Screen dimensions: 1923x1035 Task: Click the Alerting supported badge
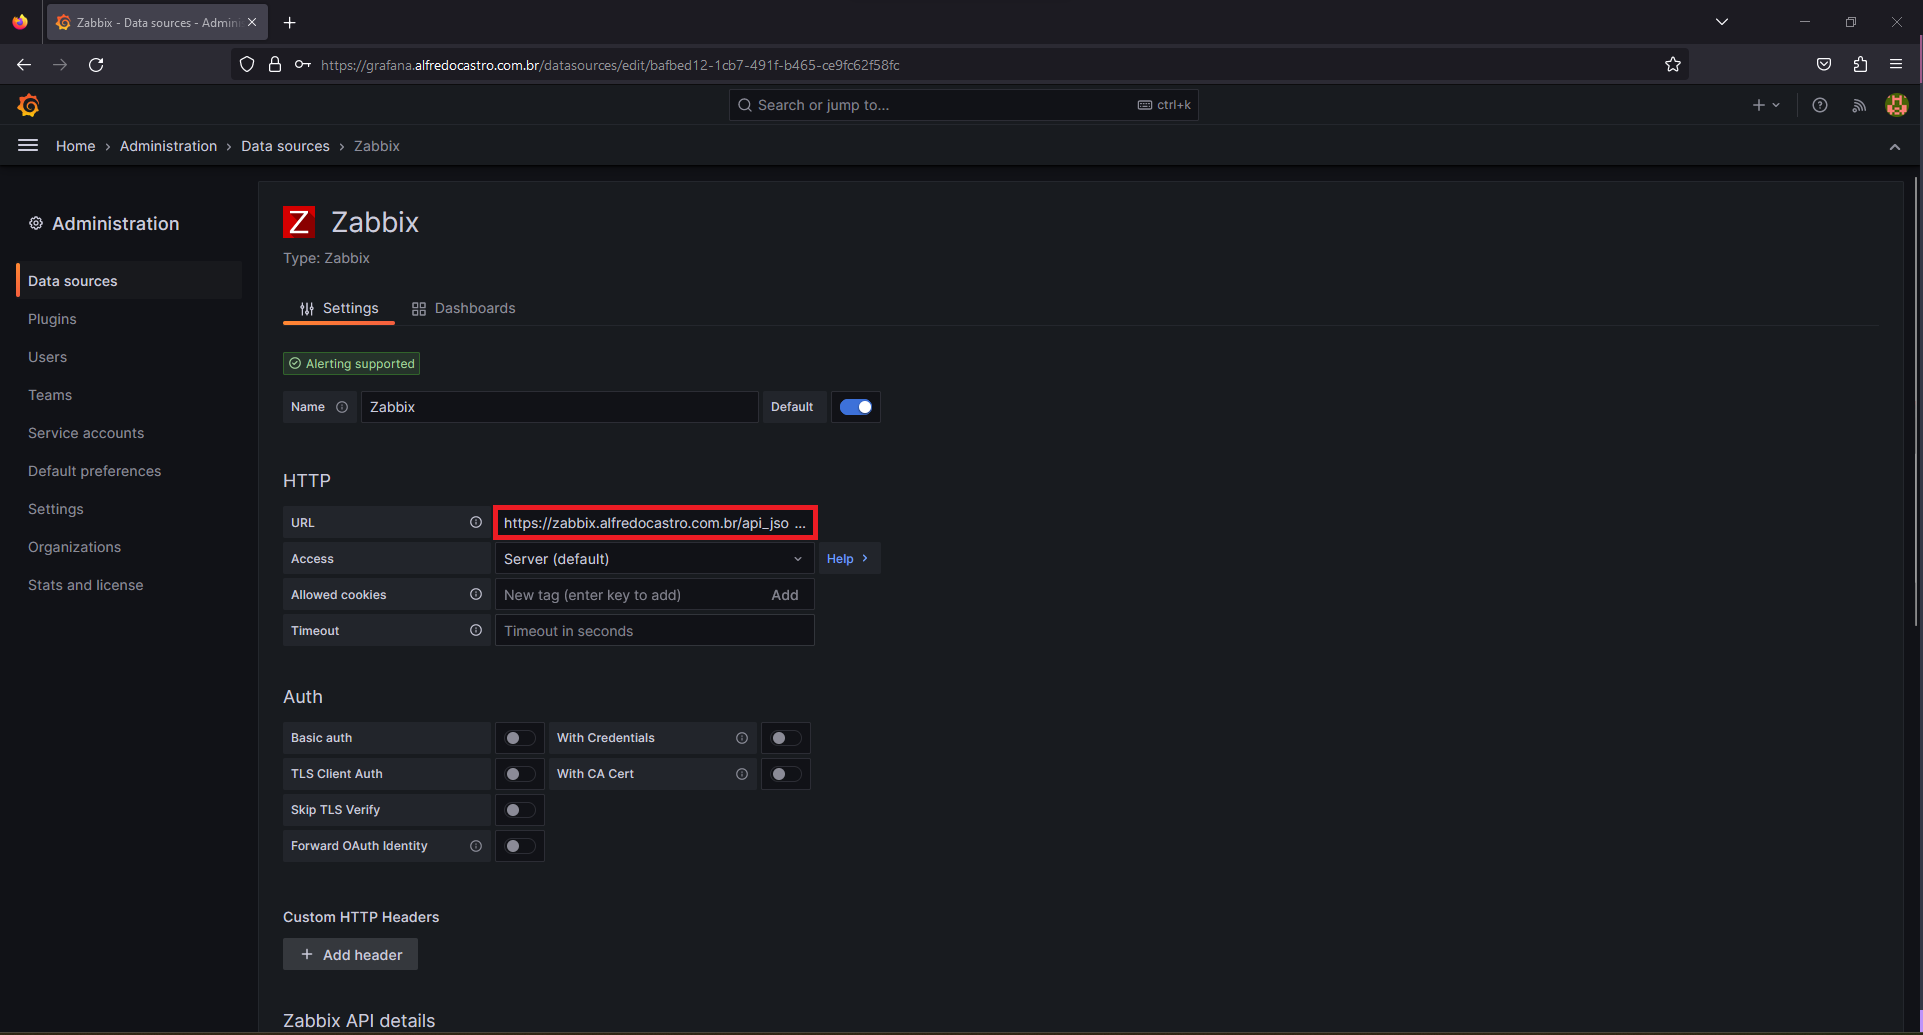click(351, 364)
